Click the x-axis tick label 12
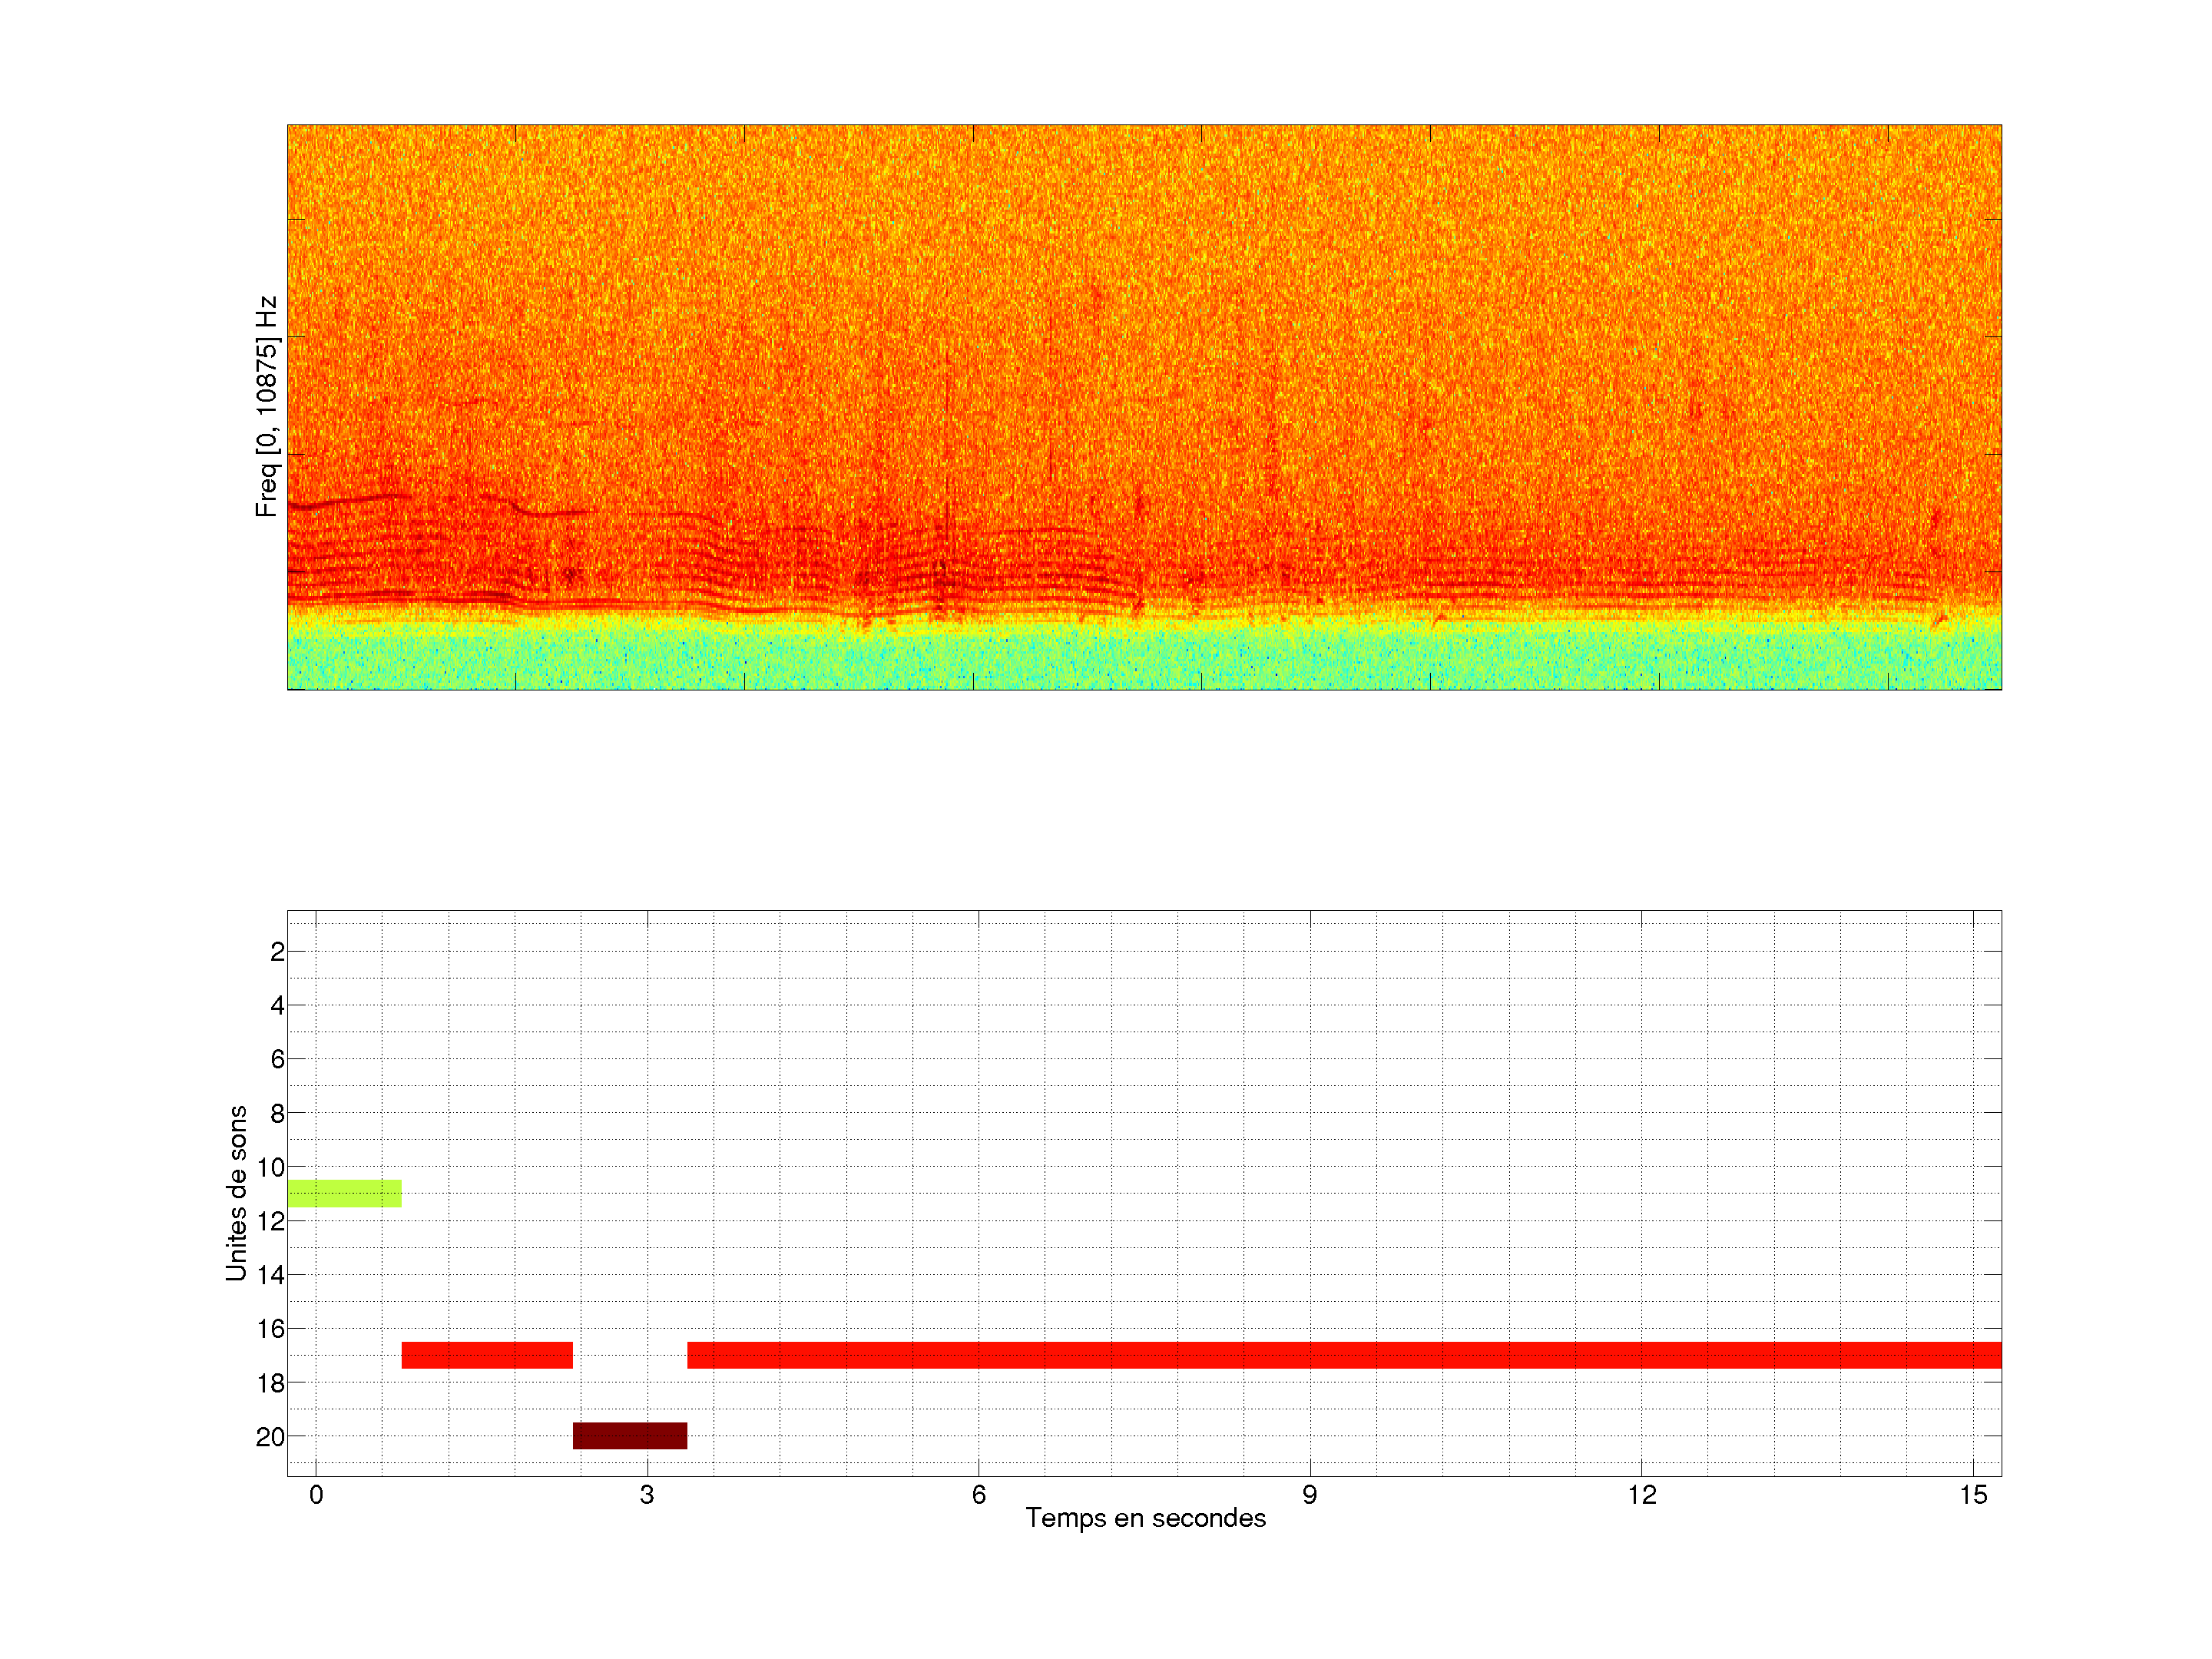 click(x=1641, y=1495)
